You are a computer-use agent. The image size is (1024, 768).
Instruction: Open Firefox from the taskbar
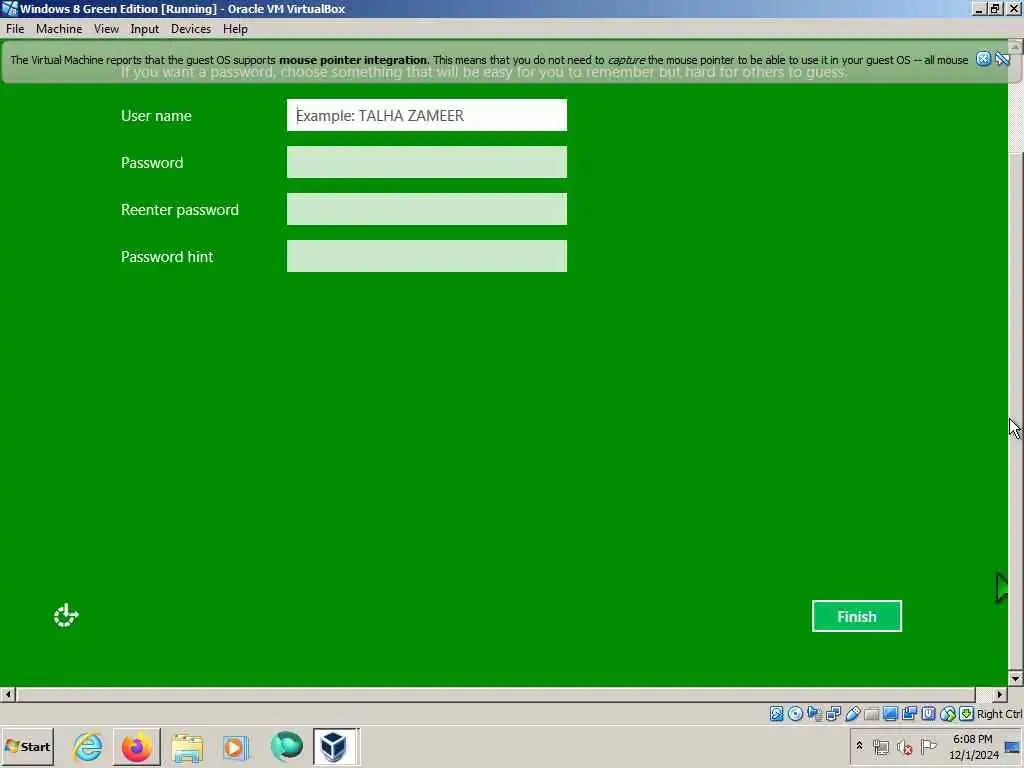tap(136, 746)
